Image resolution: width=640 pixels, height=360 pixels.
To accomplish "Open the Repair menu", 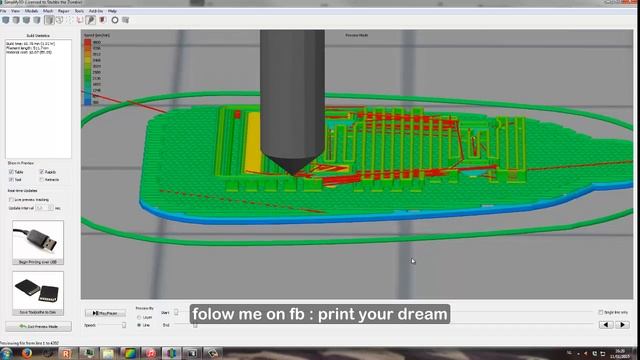I will (63, 11).
